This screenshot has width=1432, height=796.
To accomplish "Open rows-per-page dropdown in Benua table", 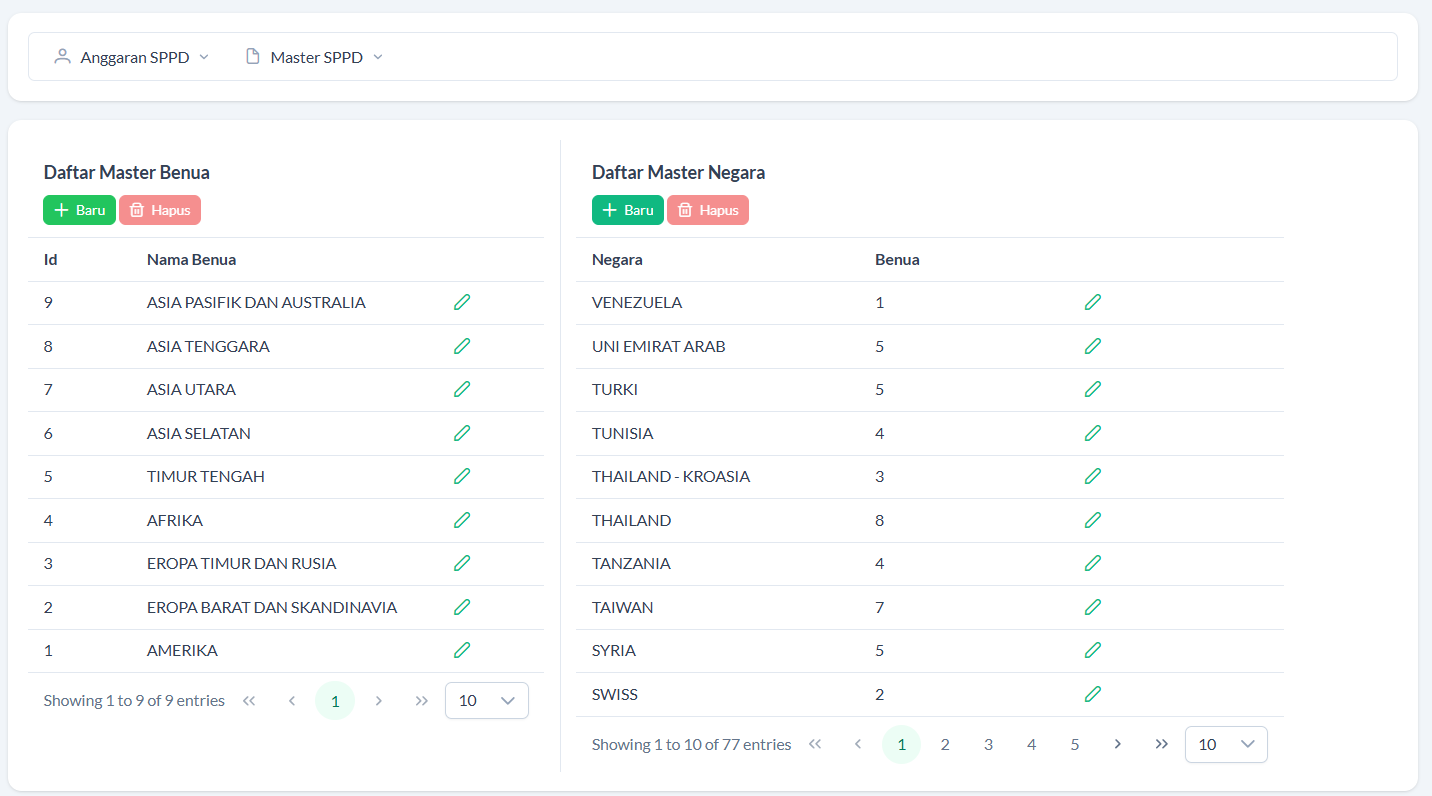I will click(487, 700).
